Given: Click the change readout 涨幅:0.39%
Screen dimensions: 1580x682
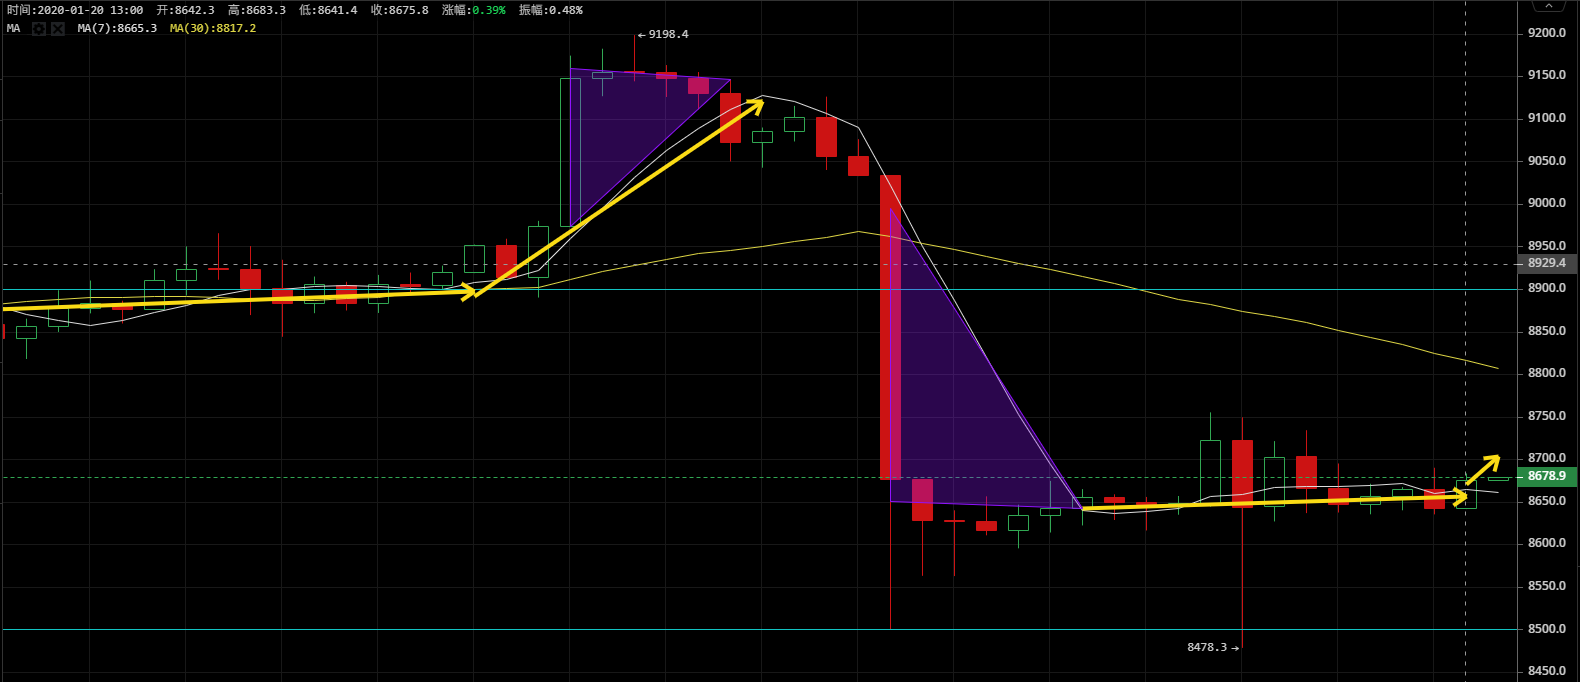Looking at the screenshot, I should pyautogui.click(x=474, y=10).
